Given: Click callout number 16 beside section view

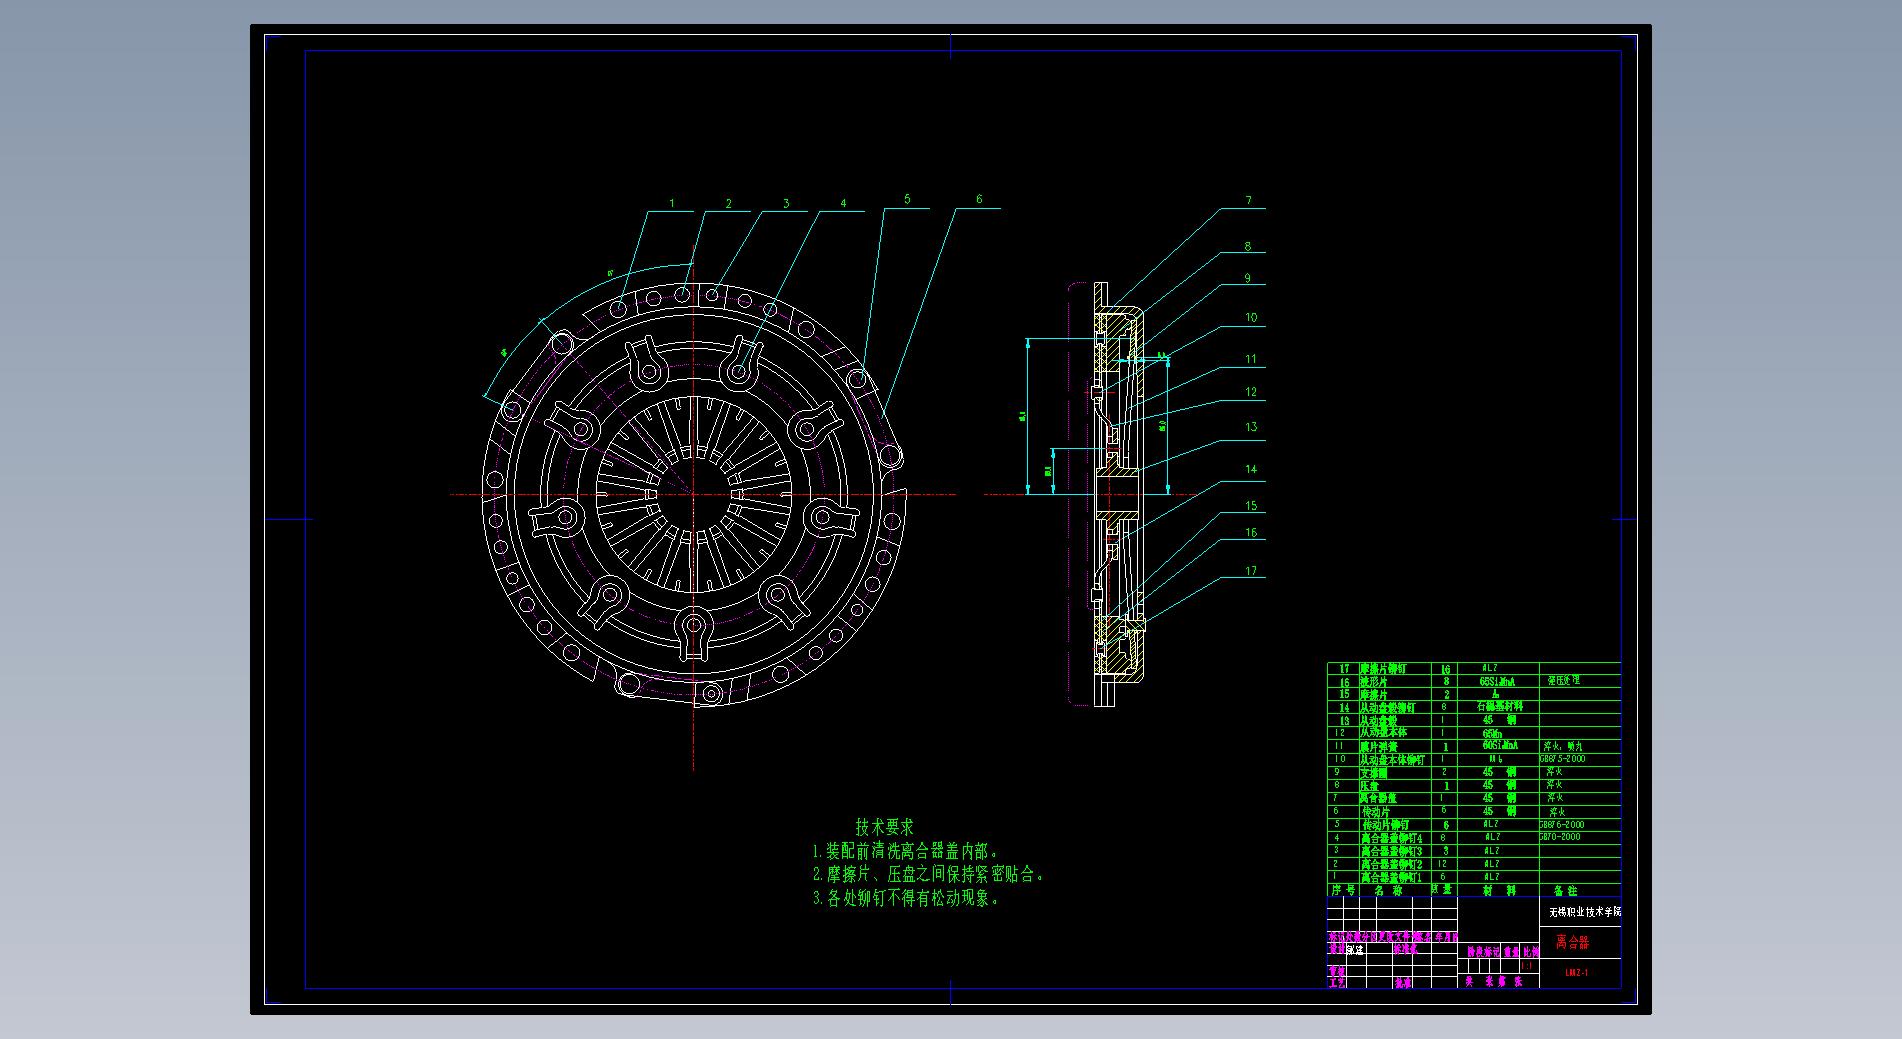Looking at the screenshot, I should 1251,533.
